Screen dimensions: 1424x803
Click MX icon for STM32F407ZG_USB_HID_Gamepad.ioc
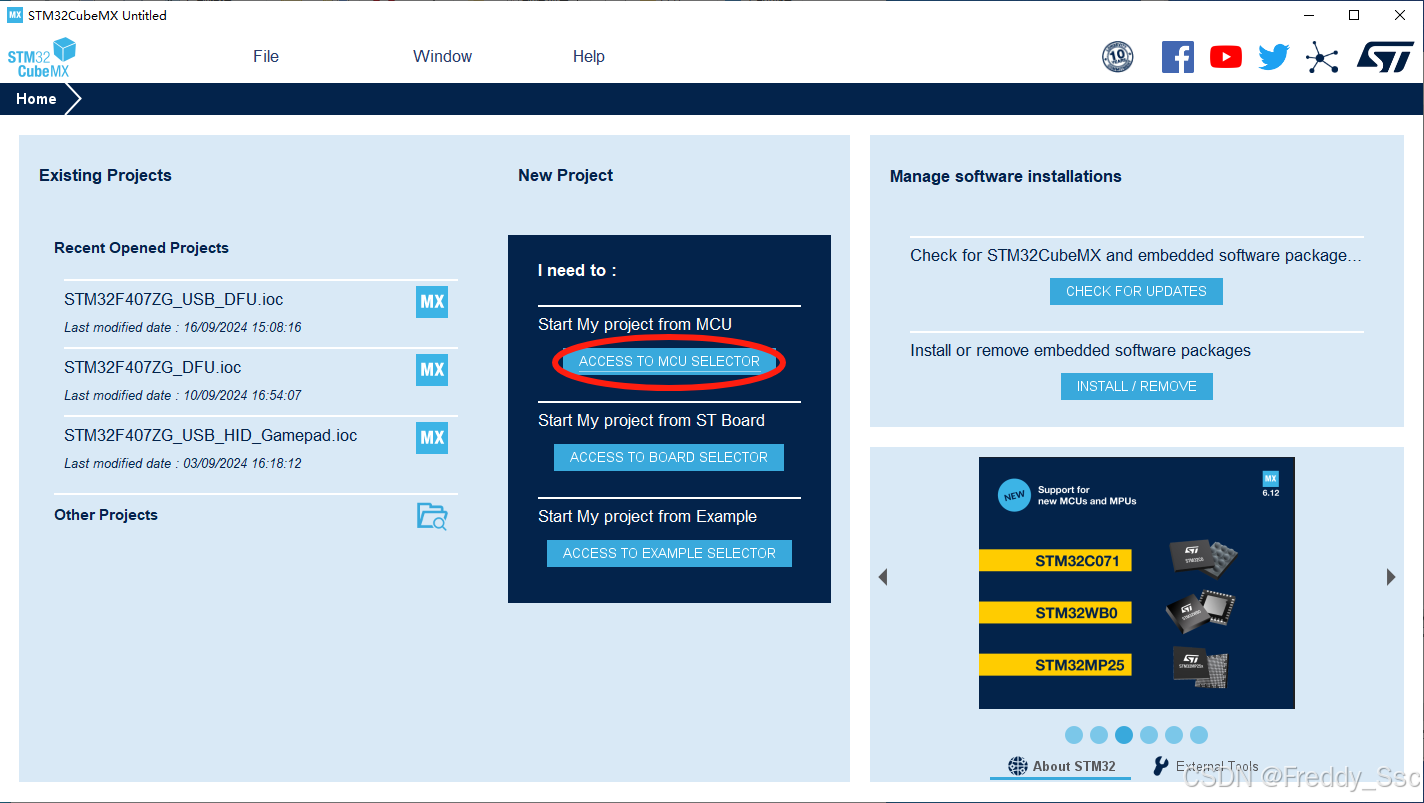tap(432, 438)
